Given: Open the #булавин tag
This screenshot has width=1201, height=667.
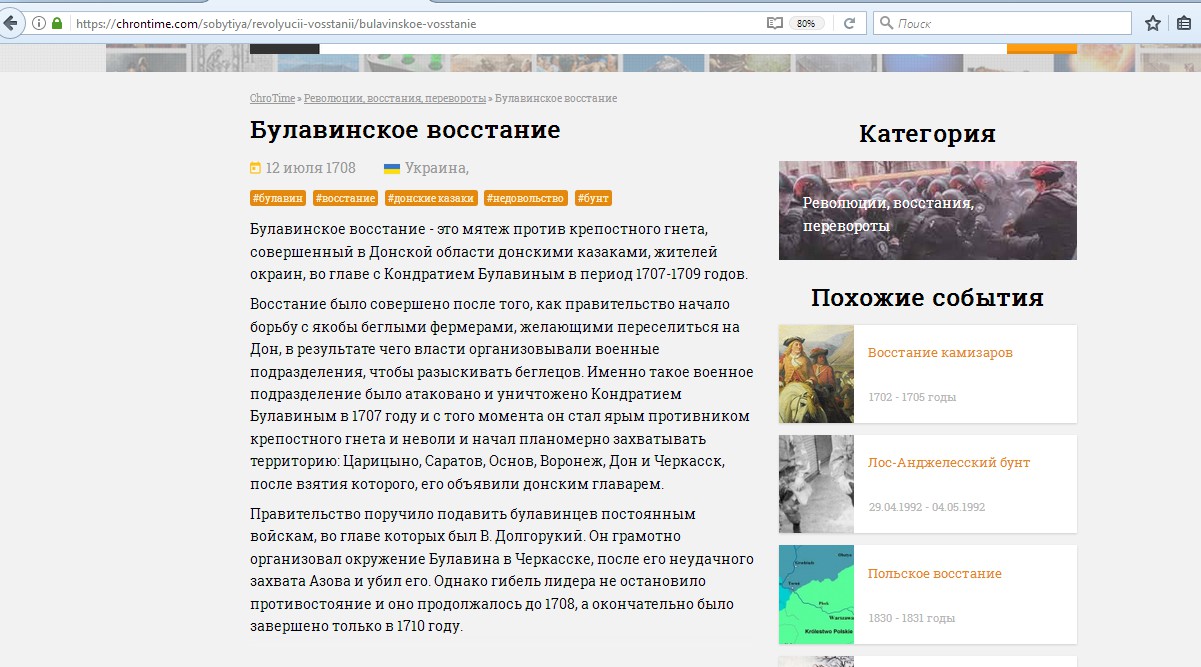Looking at the screenshot, I should pyautogui.click(x=278, y=198).
